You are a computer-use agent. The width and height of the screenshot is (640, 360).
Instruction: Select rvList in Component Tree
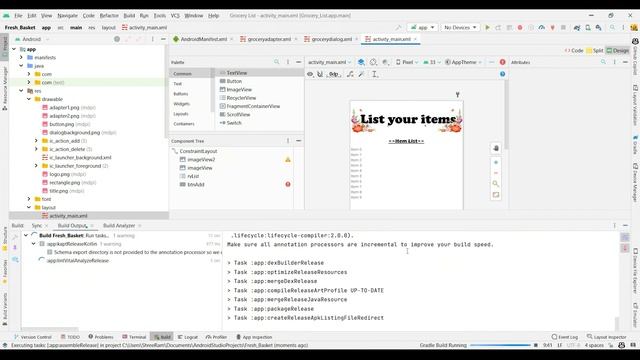coord(193,176)
